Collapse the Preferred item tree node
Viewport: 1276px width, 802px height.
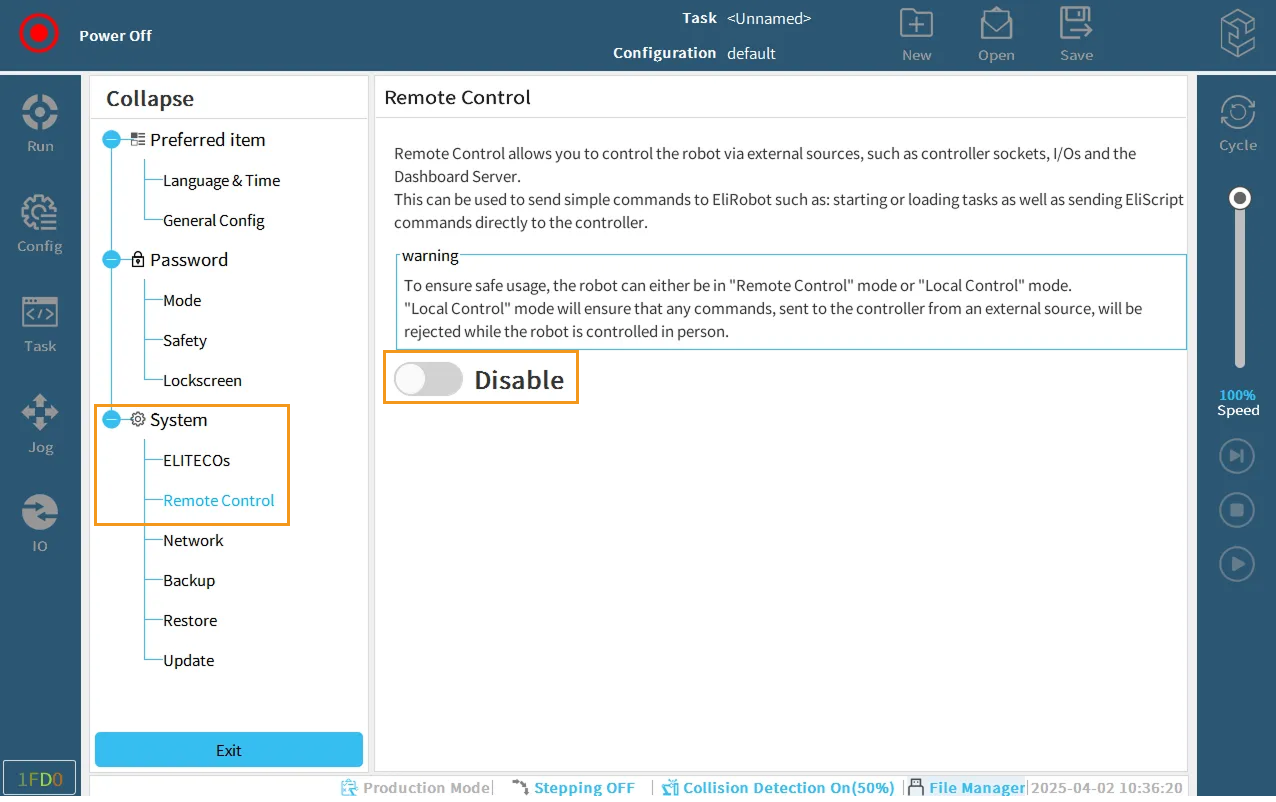point(111,140)
